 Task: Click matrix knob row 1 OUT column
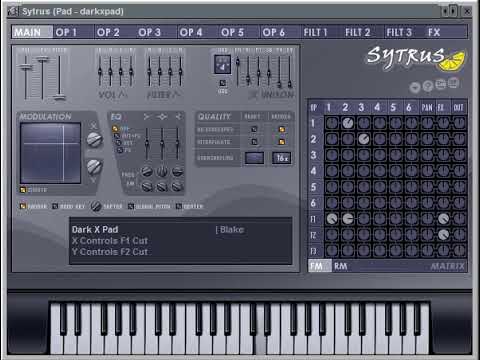(x=459, y=123)
